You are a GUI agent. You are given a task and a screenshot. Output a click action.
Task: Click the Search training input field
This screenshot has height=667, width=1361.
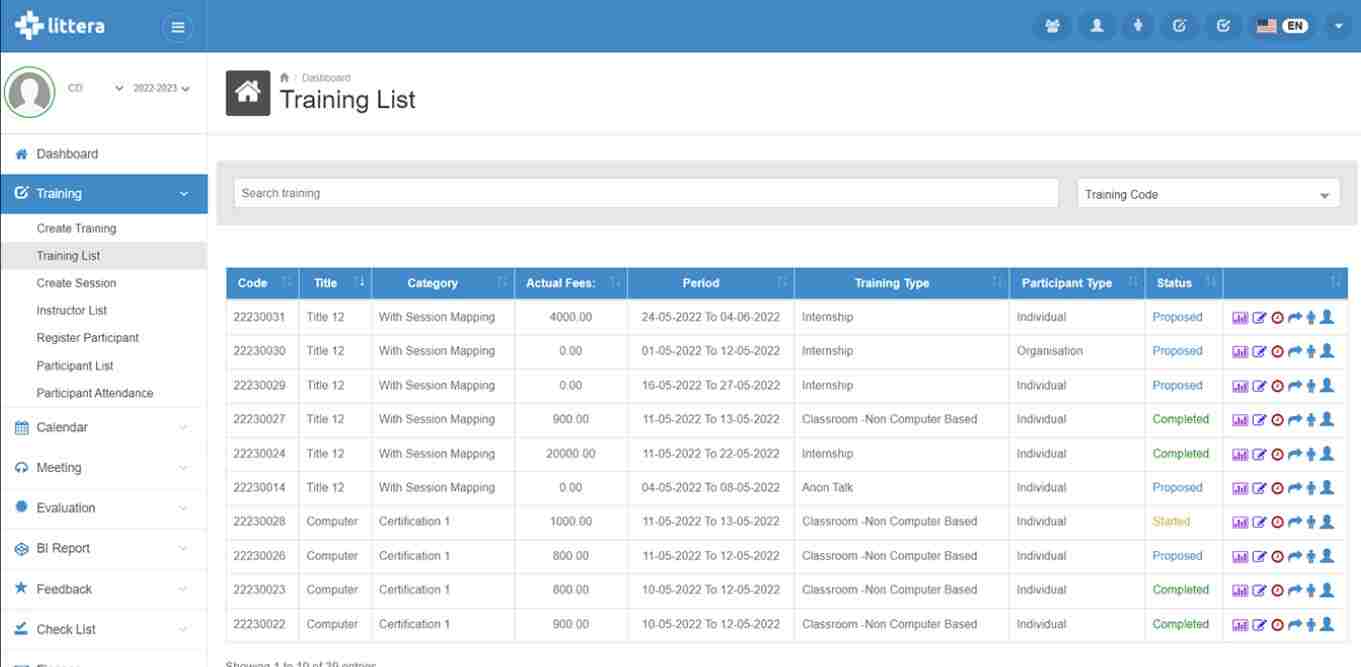pyautogui.click(x=645, y=193)
